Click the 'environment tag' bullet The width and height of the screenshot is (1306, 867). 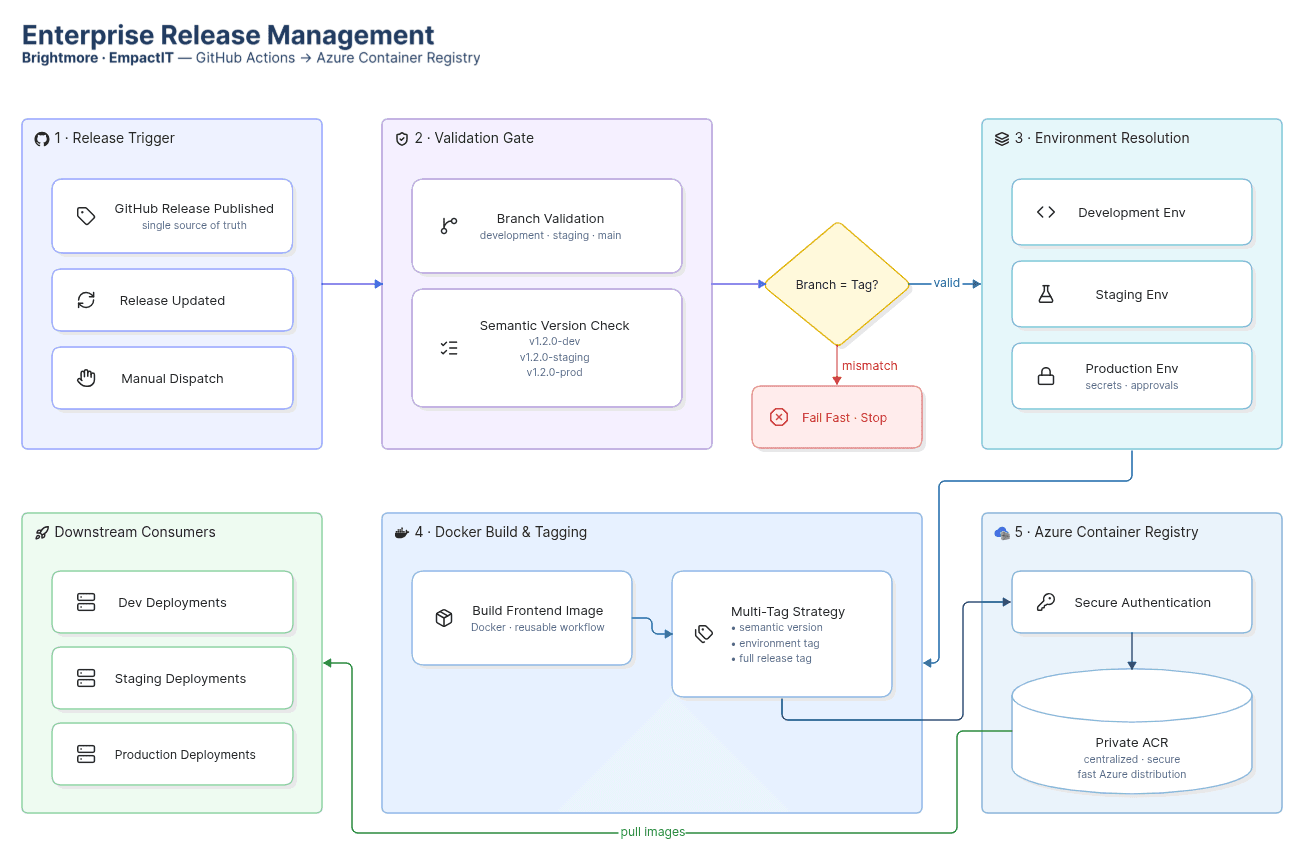tap(776, 644)
